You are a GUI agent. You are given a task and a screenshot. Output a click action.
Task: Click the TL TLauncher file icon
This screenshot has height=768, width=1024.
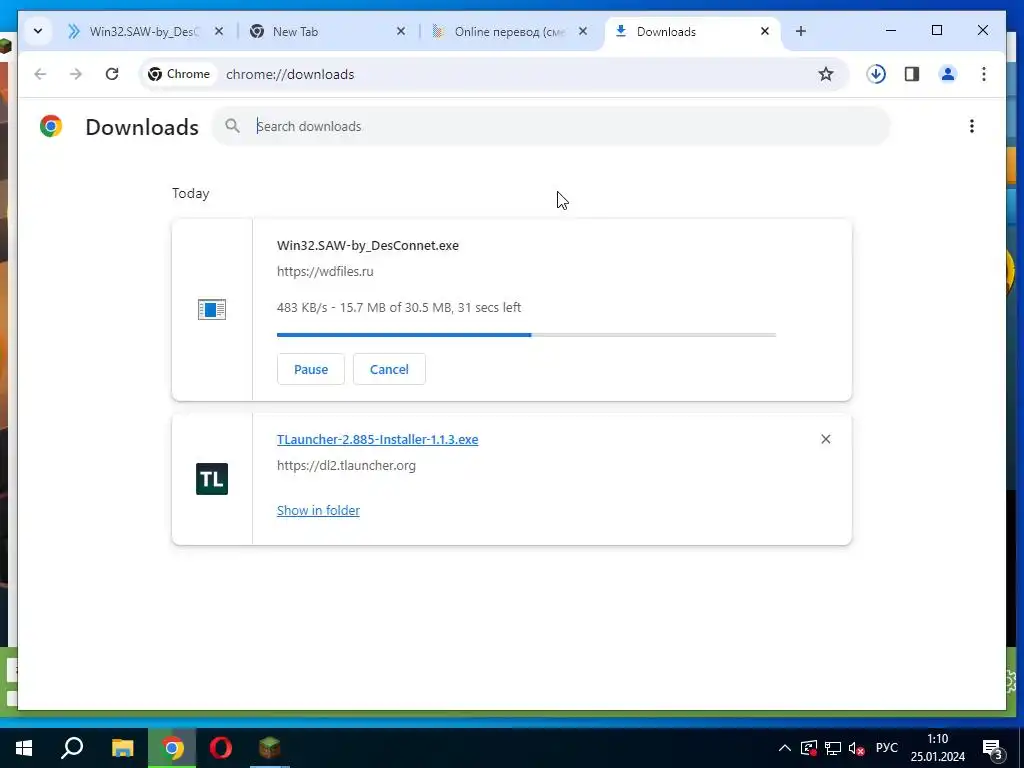(212, 479)
